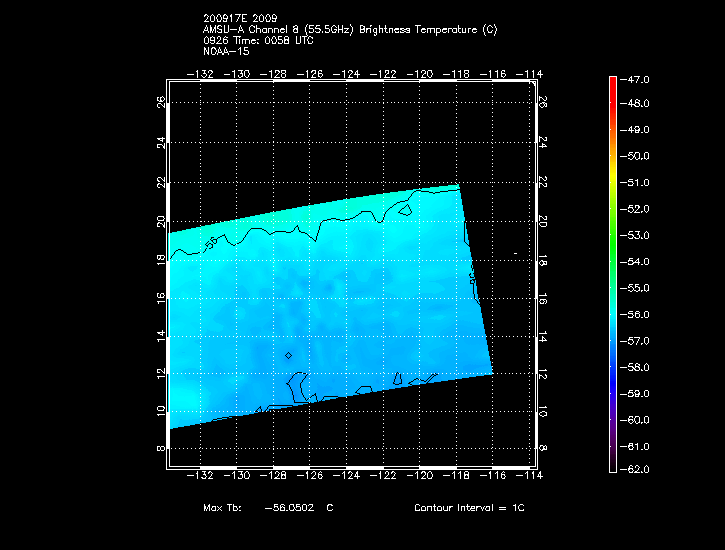Select the -55.0 tick label on color bar
The image size is (725, 550).
637,288
